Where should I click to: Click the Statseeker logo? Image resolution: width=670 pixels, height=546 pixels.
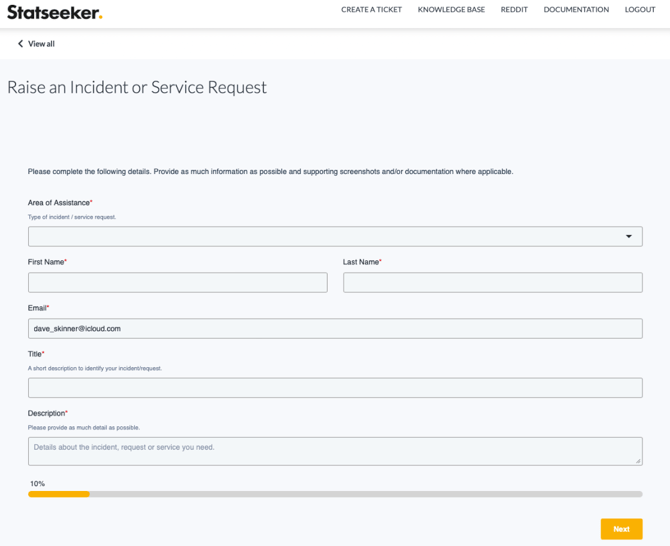coord(55,12)
